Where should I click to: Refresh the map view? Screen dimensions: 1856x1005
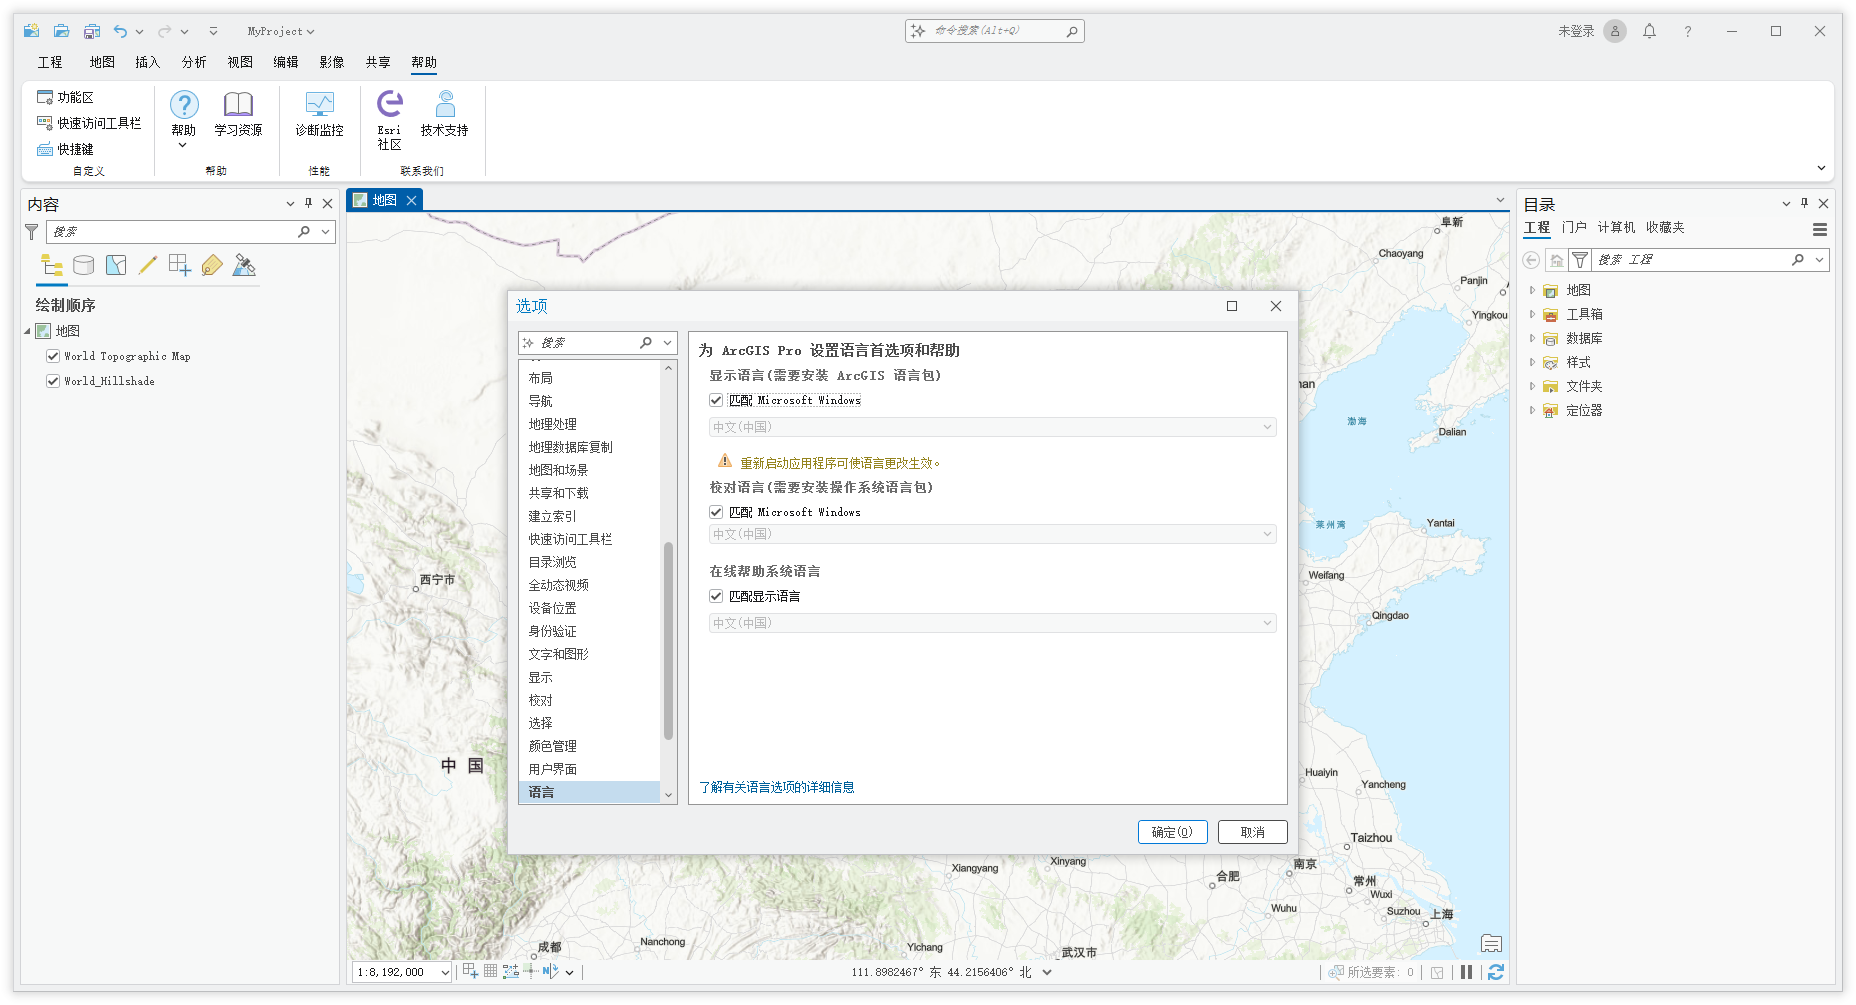[1496, 972]
